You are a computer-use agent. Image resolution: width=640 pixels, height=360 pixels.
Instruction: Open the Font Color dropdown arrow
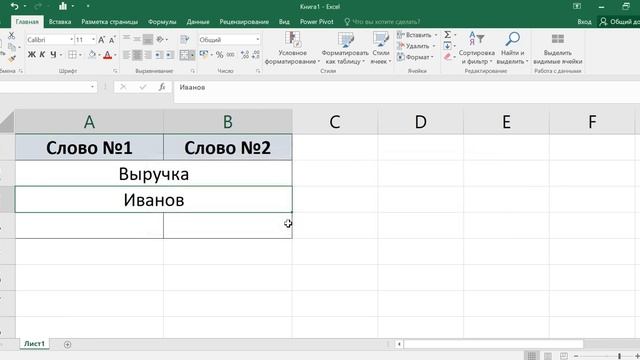point(115,55)
